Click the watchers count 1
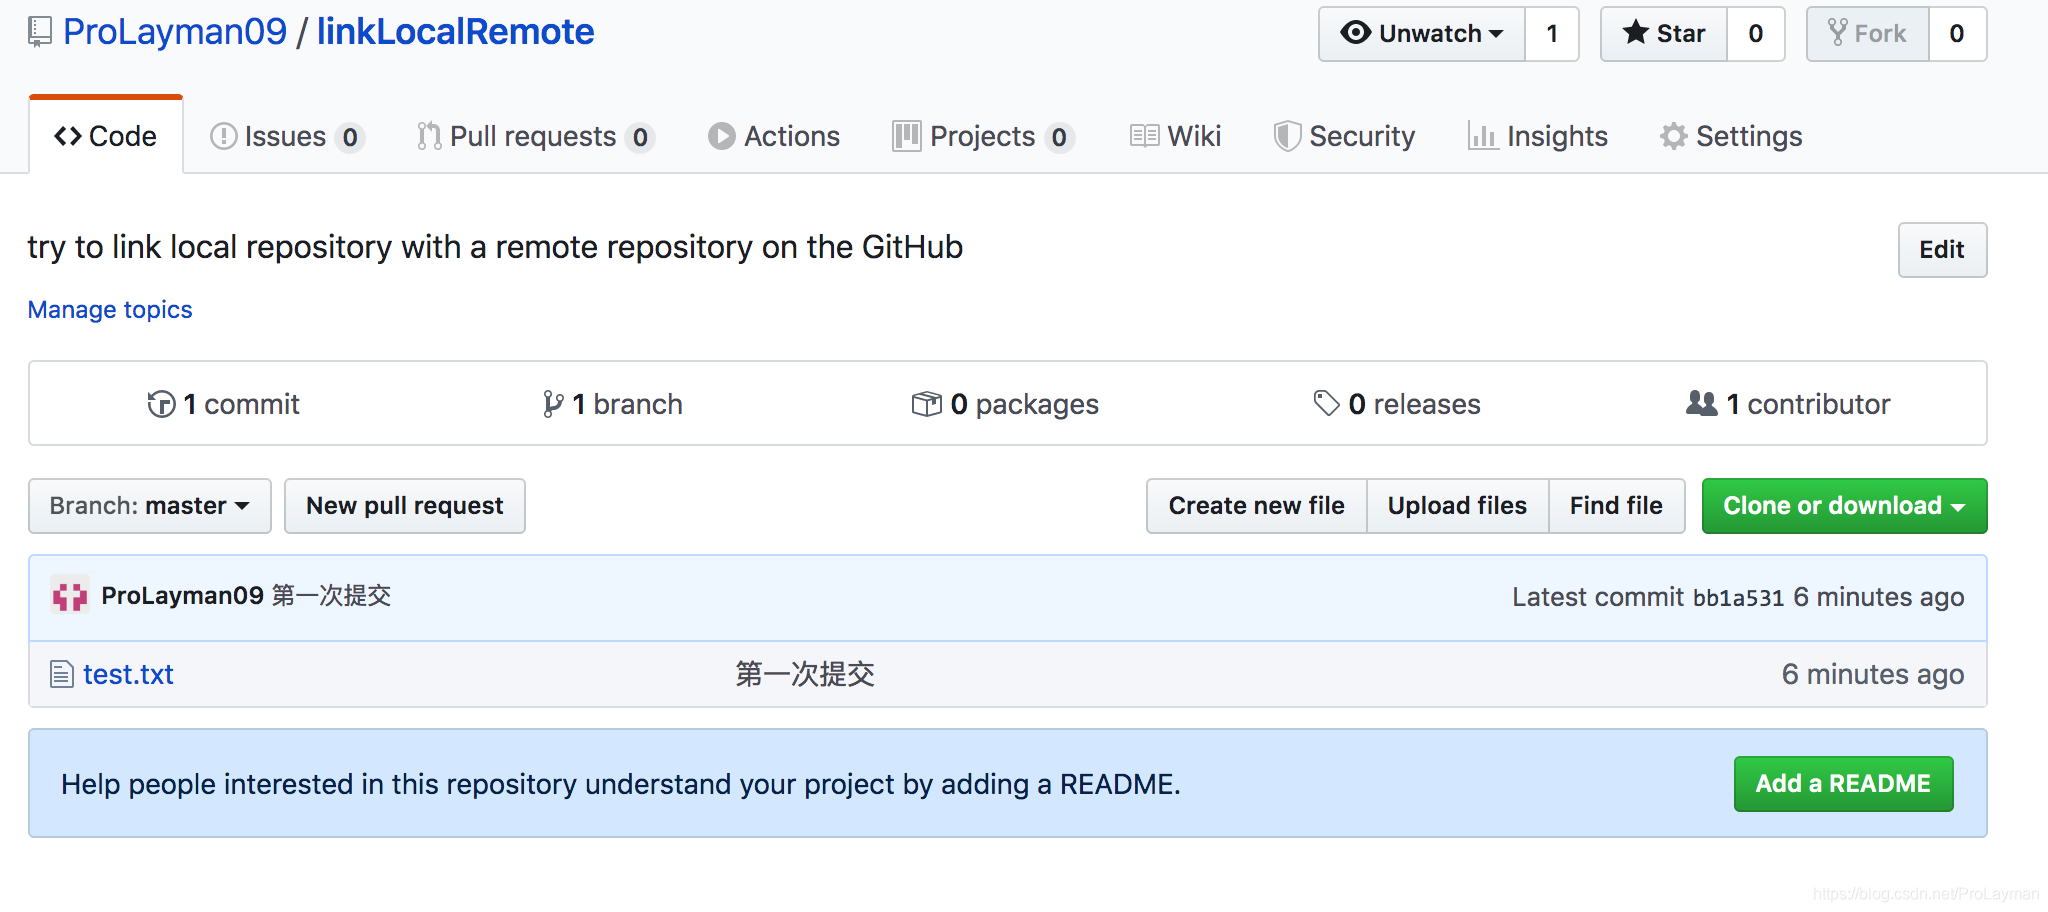Image resolution: width=2048 pixels, height=912 pixels. pyautogui.click(x=1552, y=34)
